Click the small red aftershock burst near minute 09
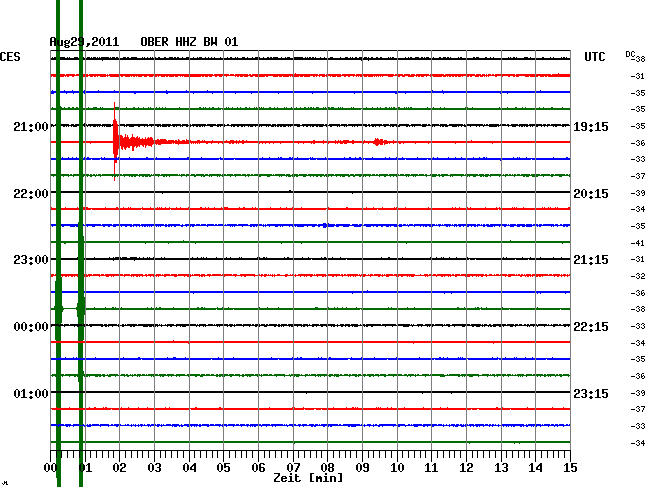The width and height of the screenshot is (650, 494). pos(377,142)
